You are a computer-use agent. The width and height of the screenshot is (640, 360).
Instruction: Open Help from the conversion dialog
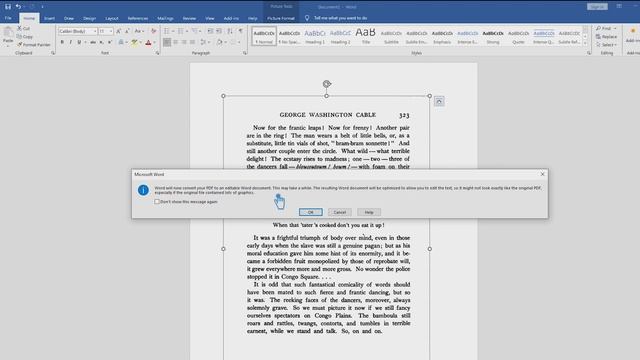[x=369, y=212]
